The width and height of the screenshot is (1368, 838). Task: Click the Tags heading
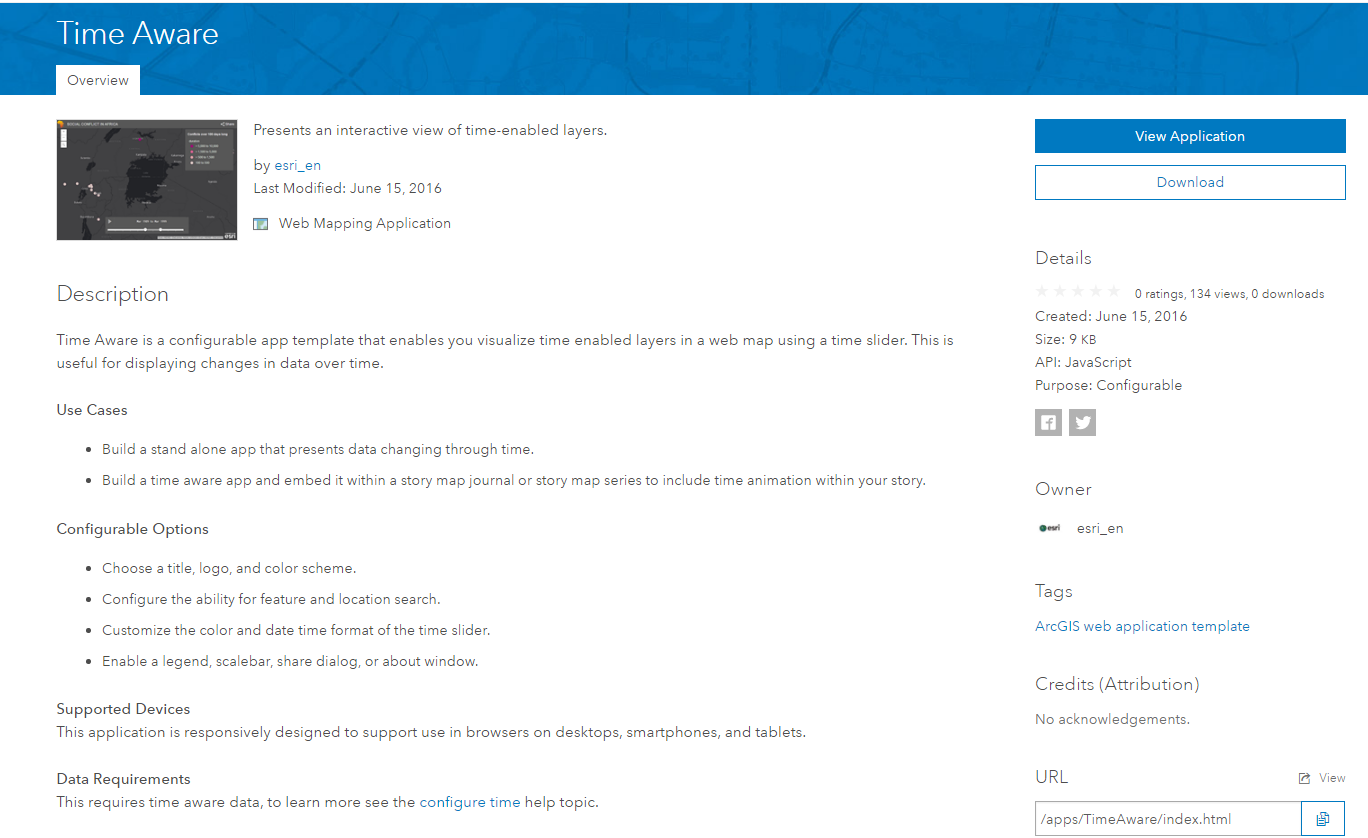[x=1054, y=591]
